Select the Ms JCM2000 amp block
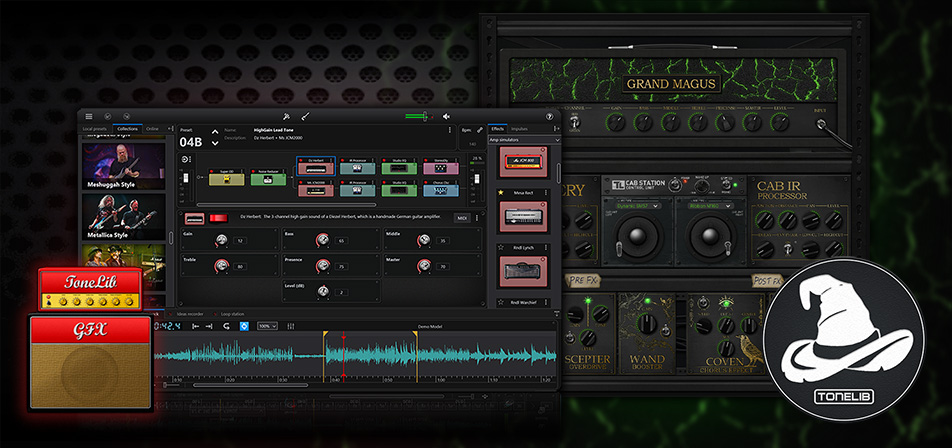 316,189
